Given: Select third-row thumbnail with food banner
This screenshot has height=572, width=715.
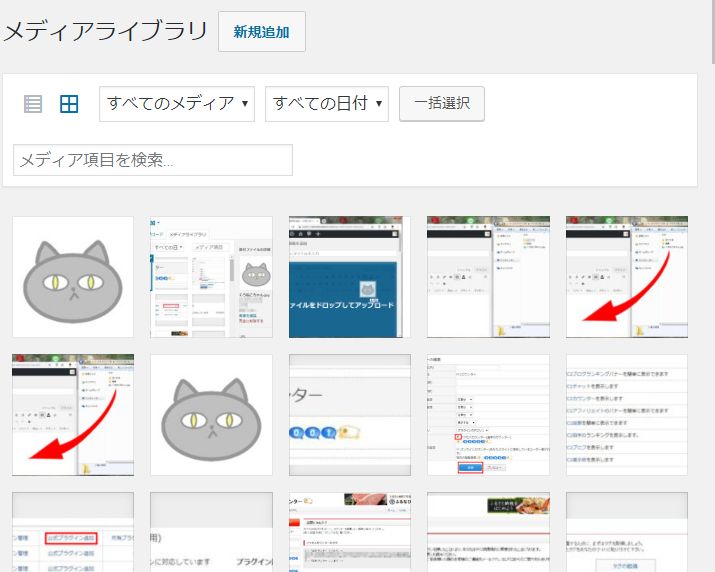Looking at the screenshot, I should [x=488, y=532].
